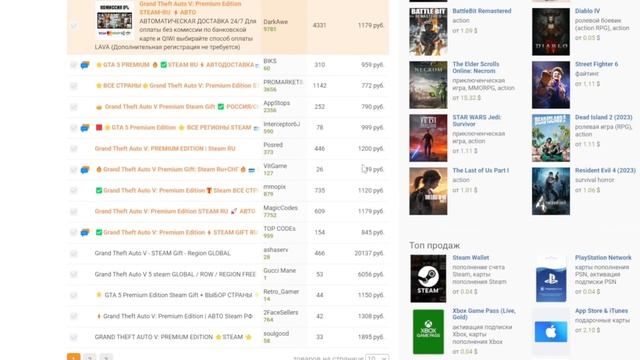Open the STEAM Gift - Region GLOBAL listing
640x360 pixels.
pyautogui.click(x=162, y=253)
